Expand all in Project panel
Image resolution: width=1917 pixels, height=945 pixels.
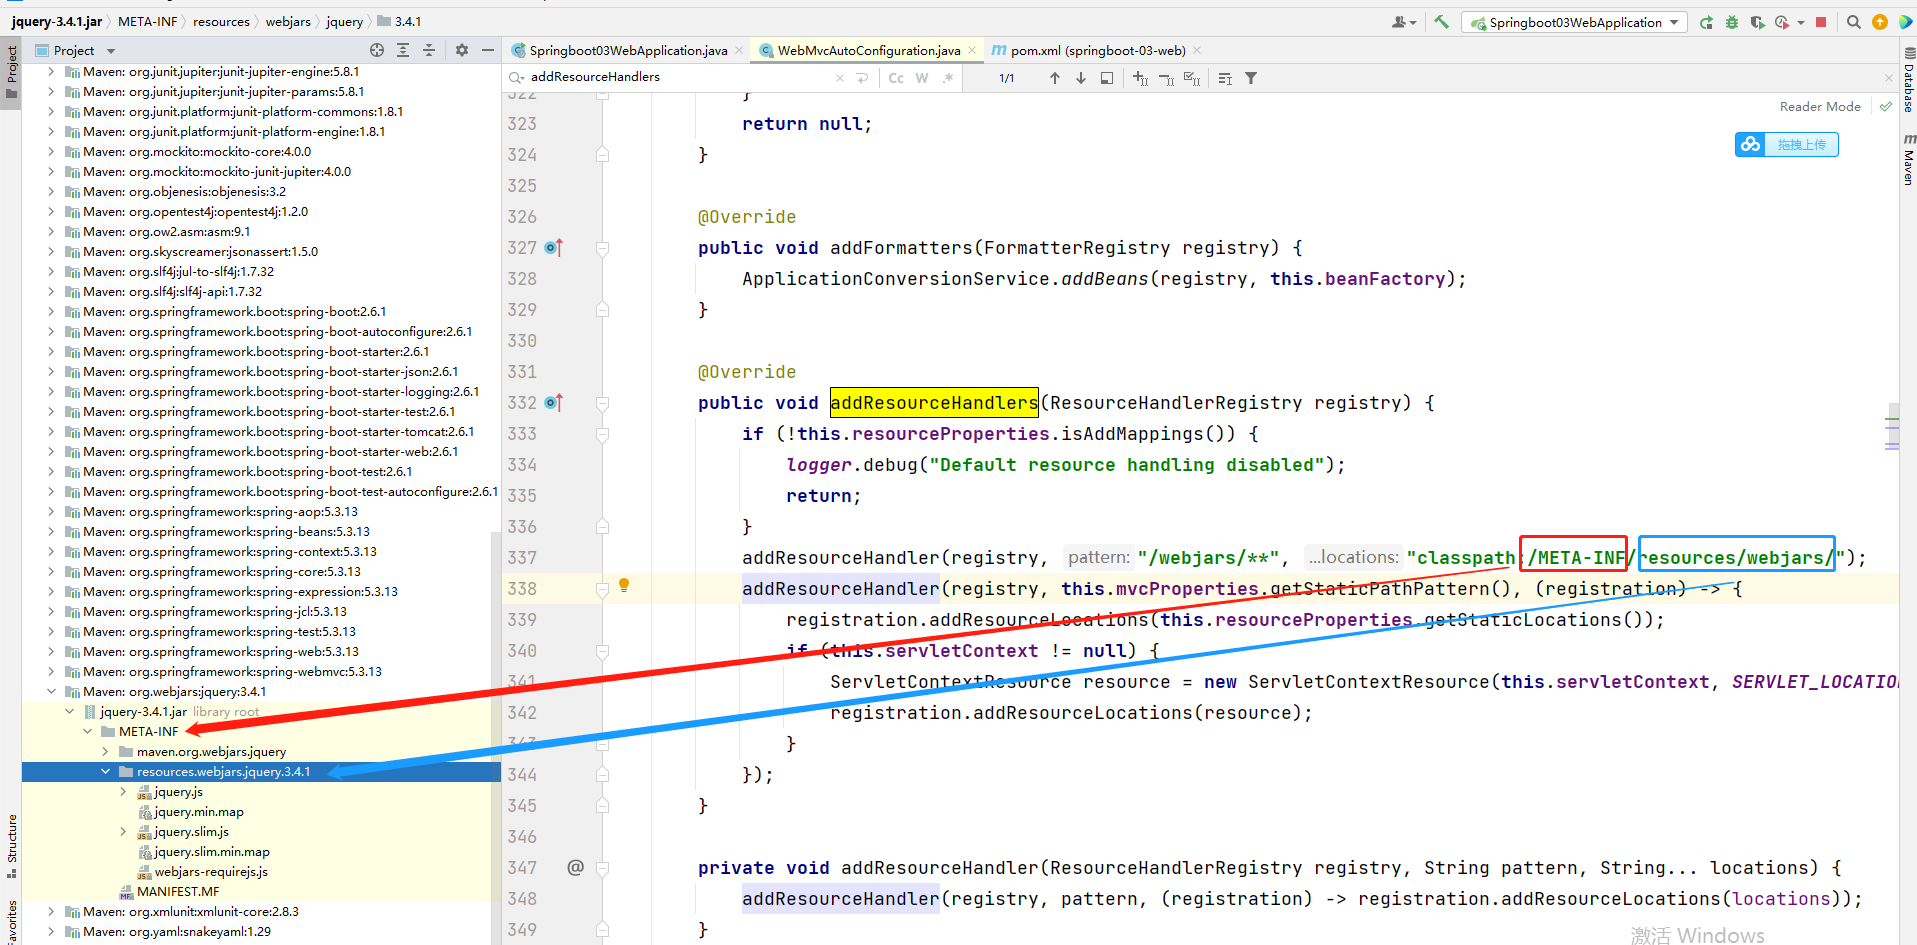click(x=403, y=50)
